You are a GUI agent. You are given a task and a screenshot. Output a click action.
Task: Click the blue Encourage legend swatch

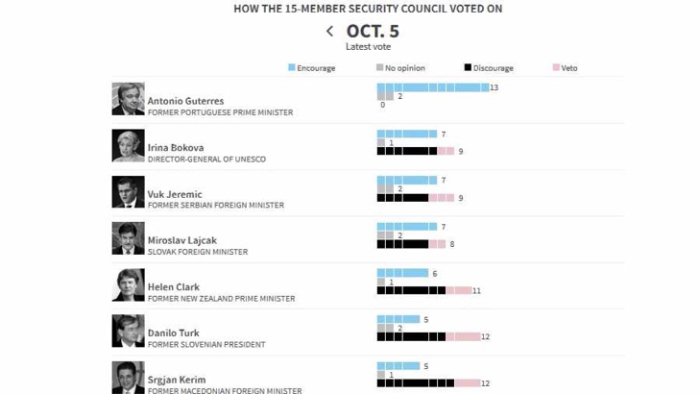(292, 67)
